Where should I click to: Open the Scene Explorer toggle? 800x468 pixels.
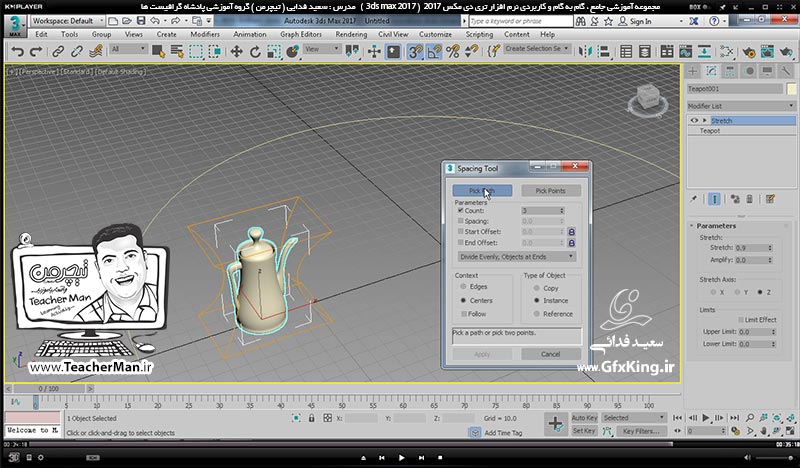626,52
